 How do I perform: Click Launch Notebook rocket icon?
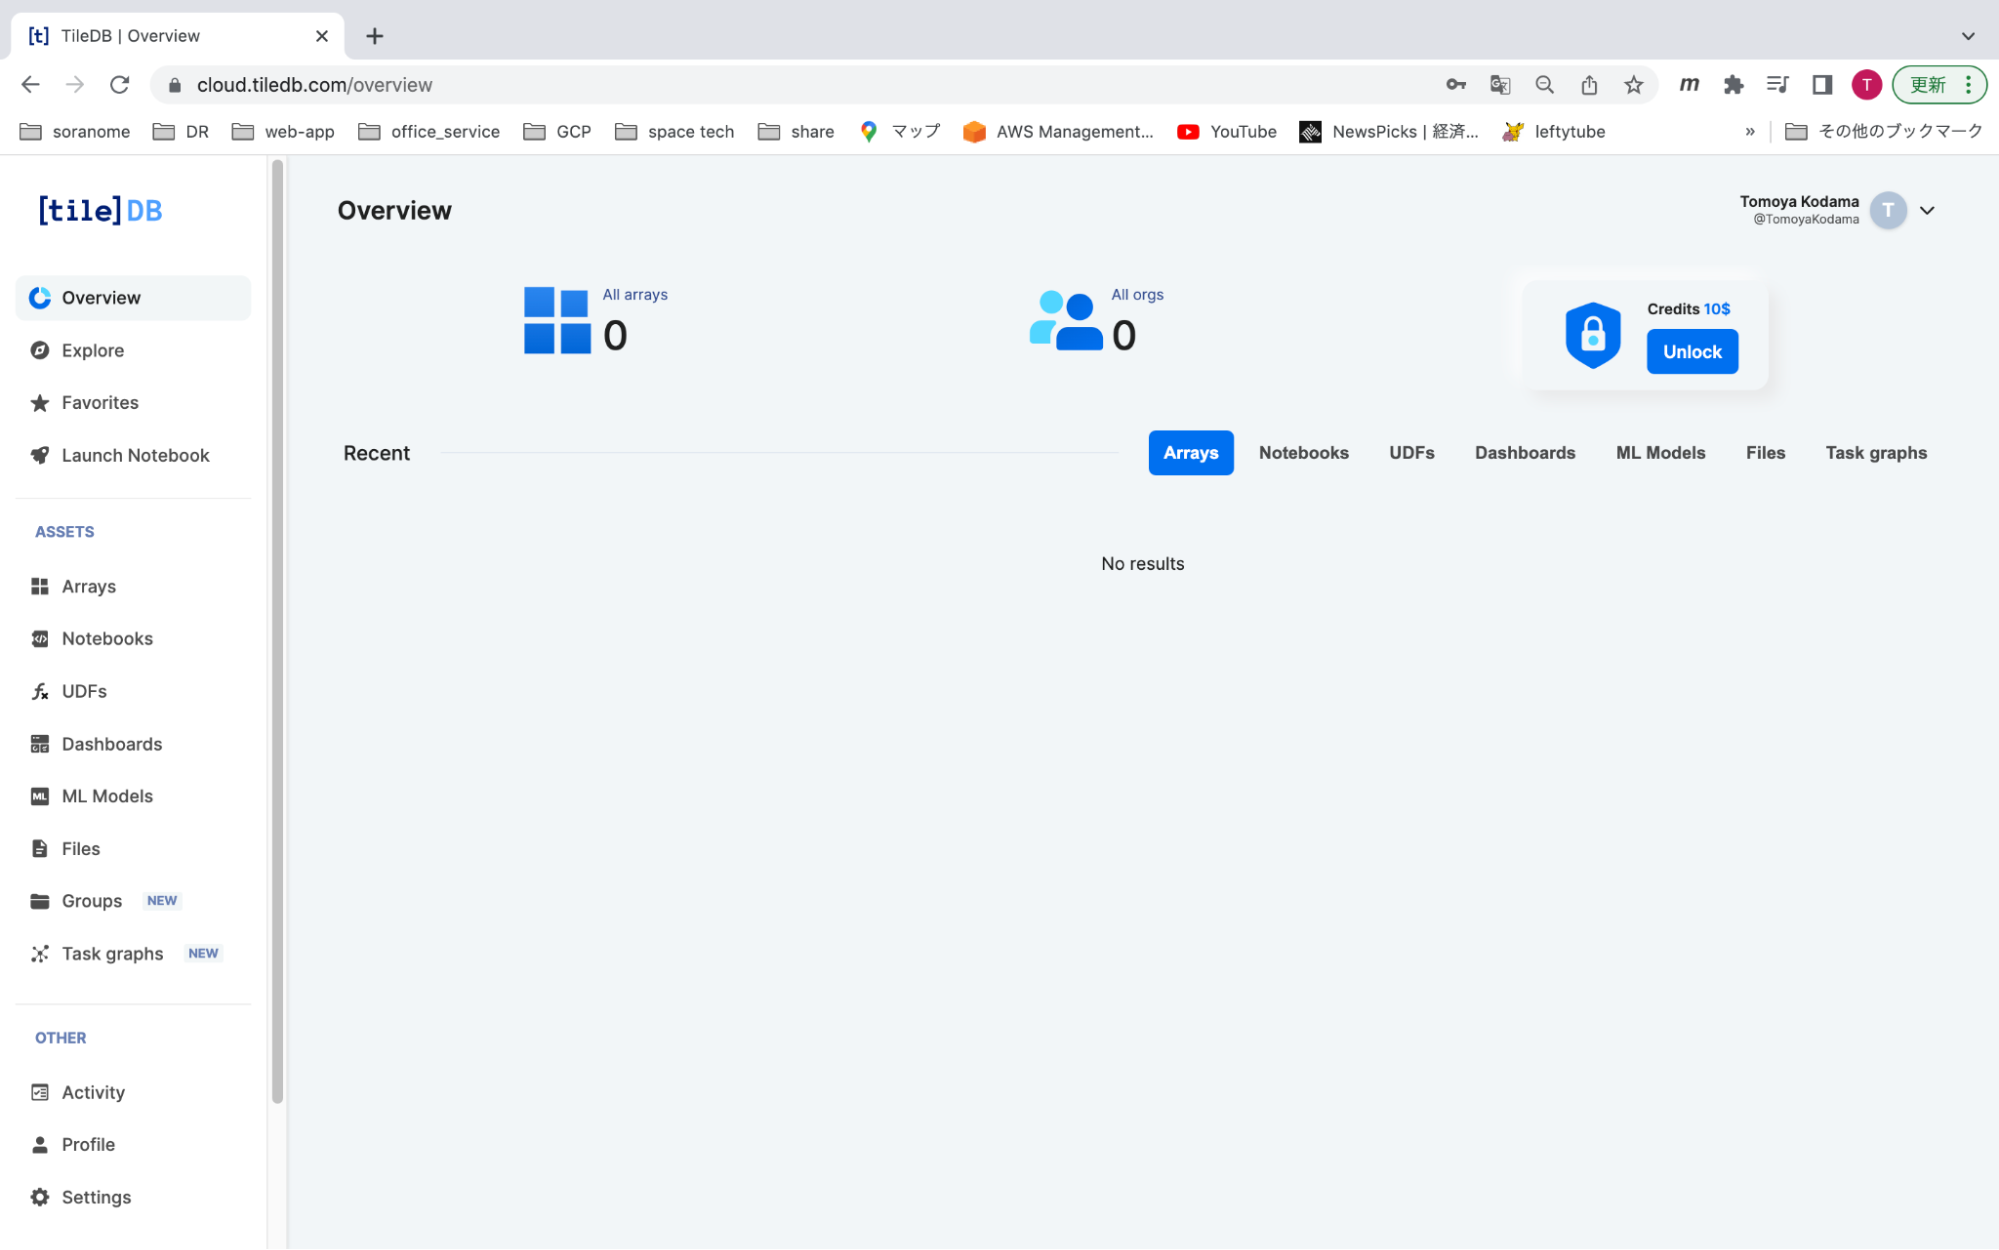coord(40,455)
